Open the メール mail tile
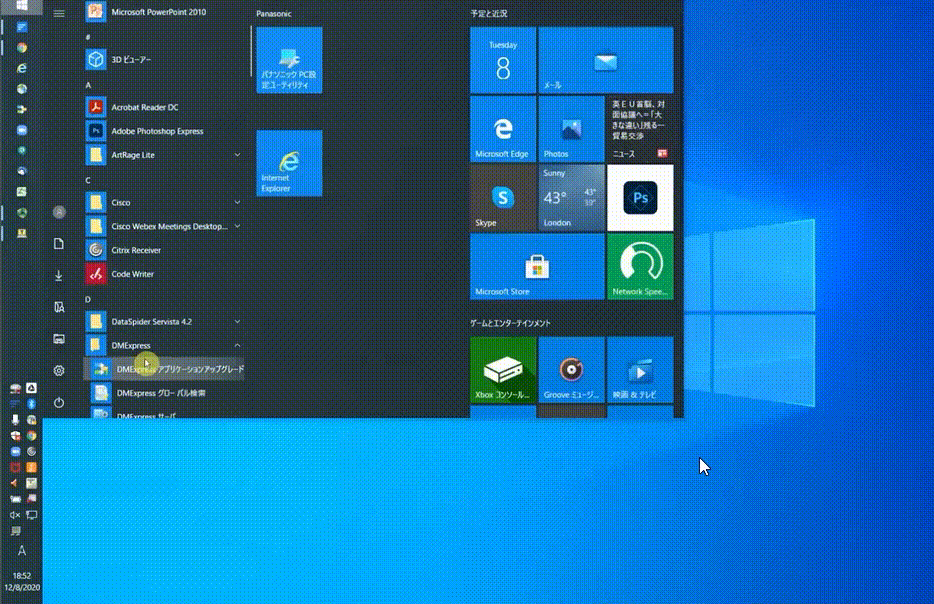The width and height of the screenshot is (934, 604). click(606, 60)
